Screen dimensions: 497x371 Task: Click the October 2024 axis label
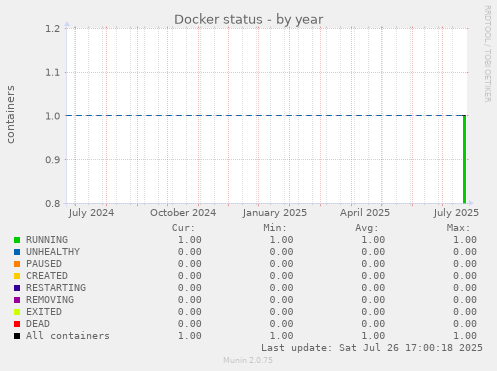tap(183, 213)
